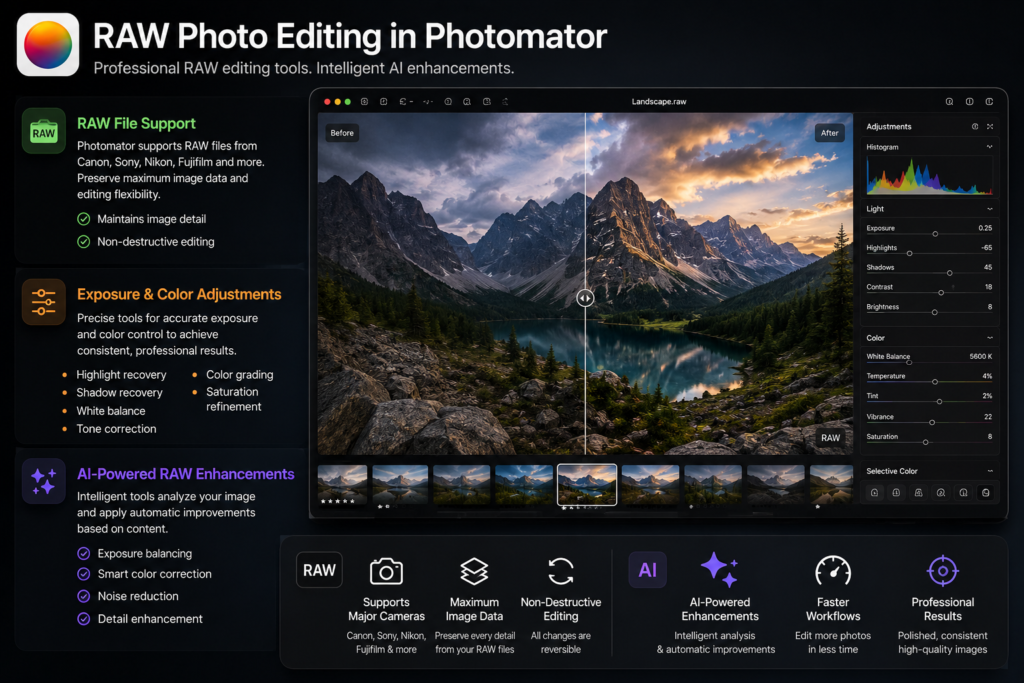This screenshot has height=683, width=1024.
Task: Toggle the Exposure balancing checkmark
Action: [x=84, y=553]
